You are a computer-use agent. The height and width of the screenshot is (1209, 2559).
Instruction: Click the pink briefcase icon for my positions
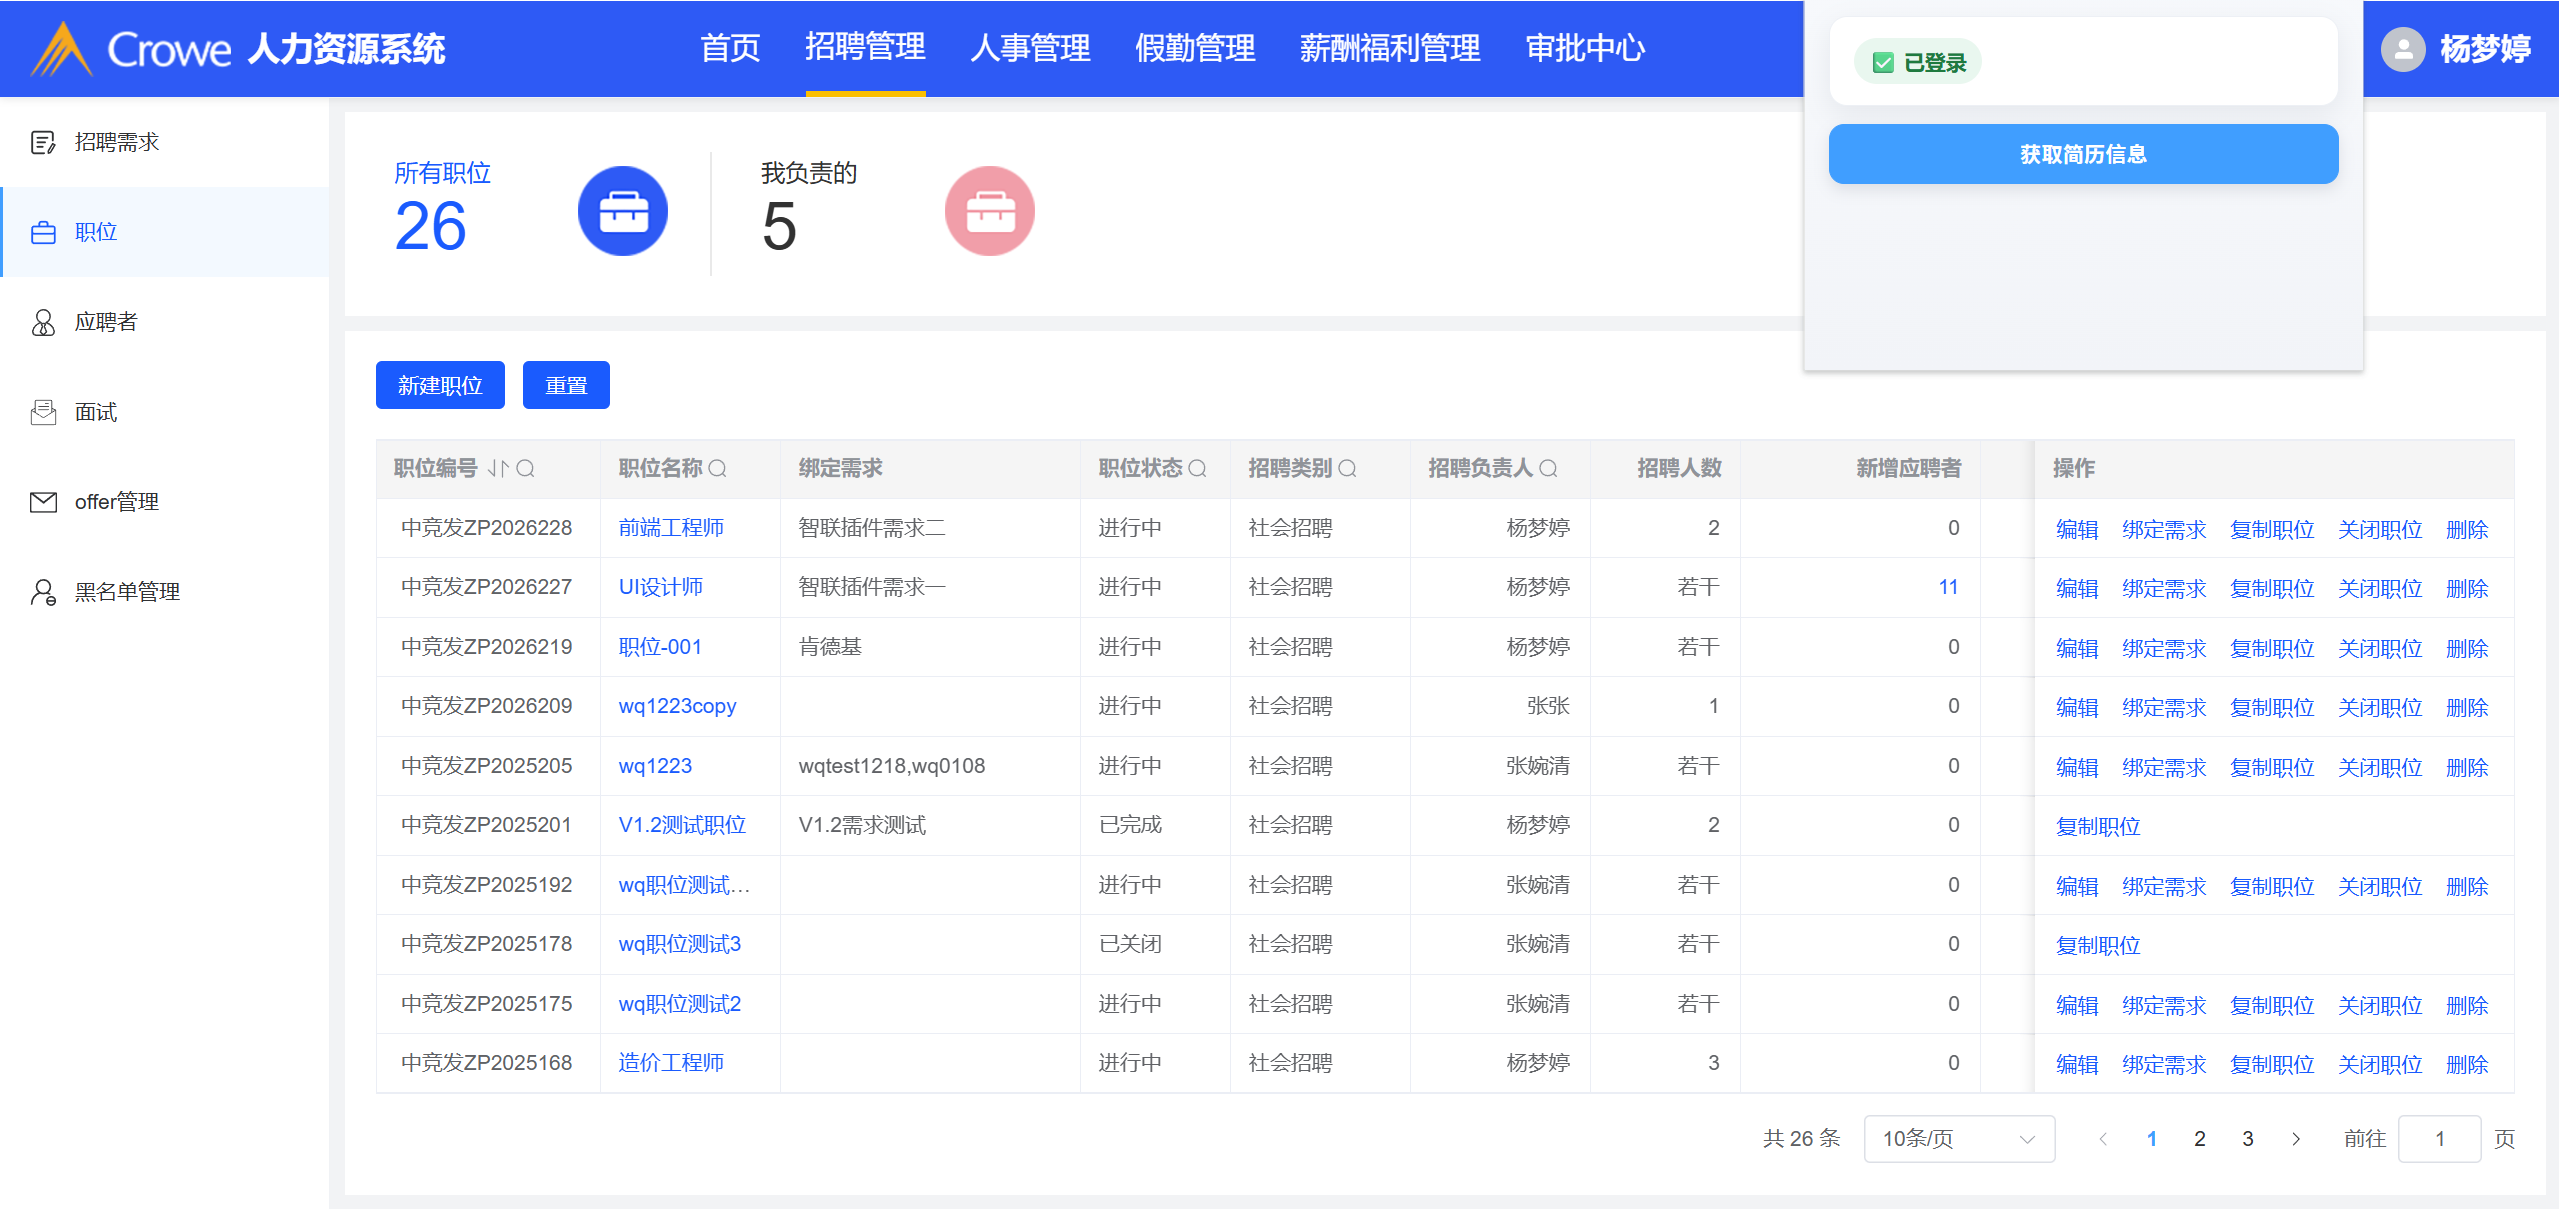989,211
